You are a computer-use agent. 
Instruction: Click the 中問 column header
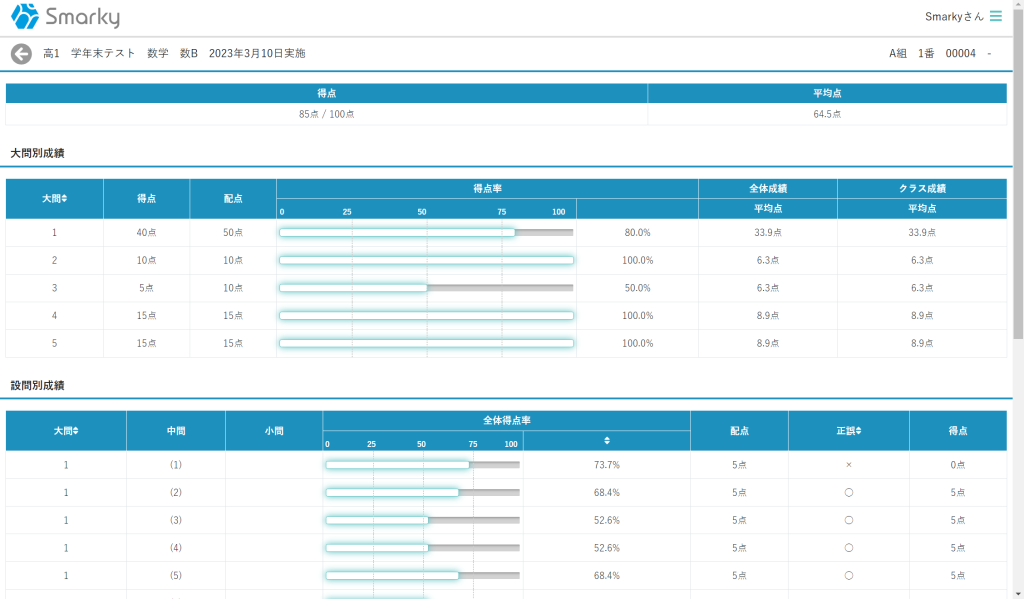[176, 430]
